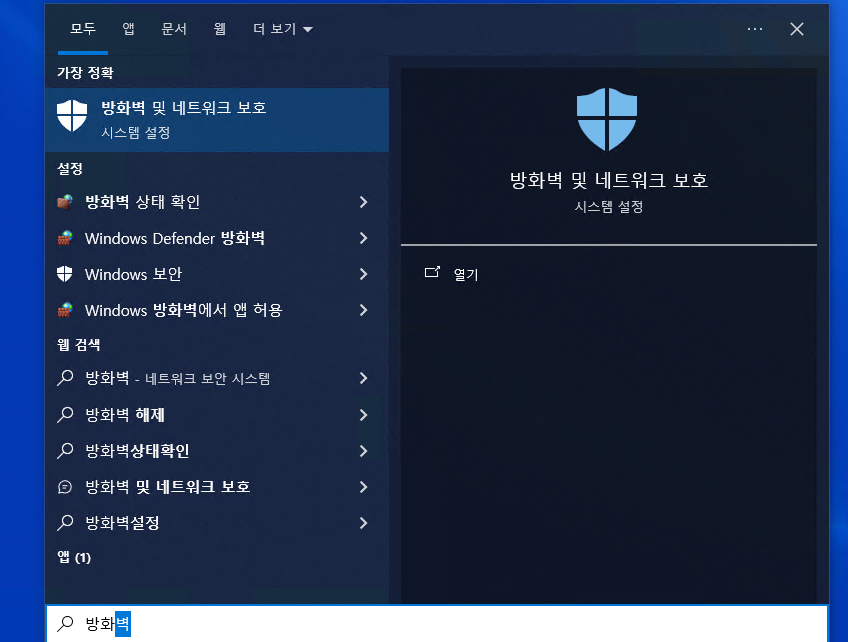
Task: Select web suggestion 방화벽 해제
Action: (217, 415)
